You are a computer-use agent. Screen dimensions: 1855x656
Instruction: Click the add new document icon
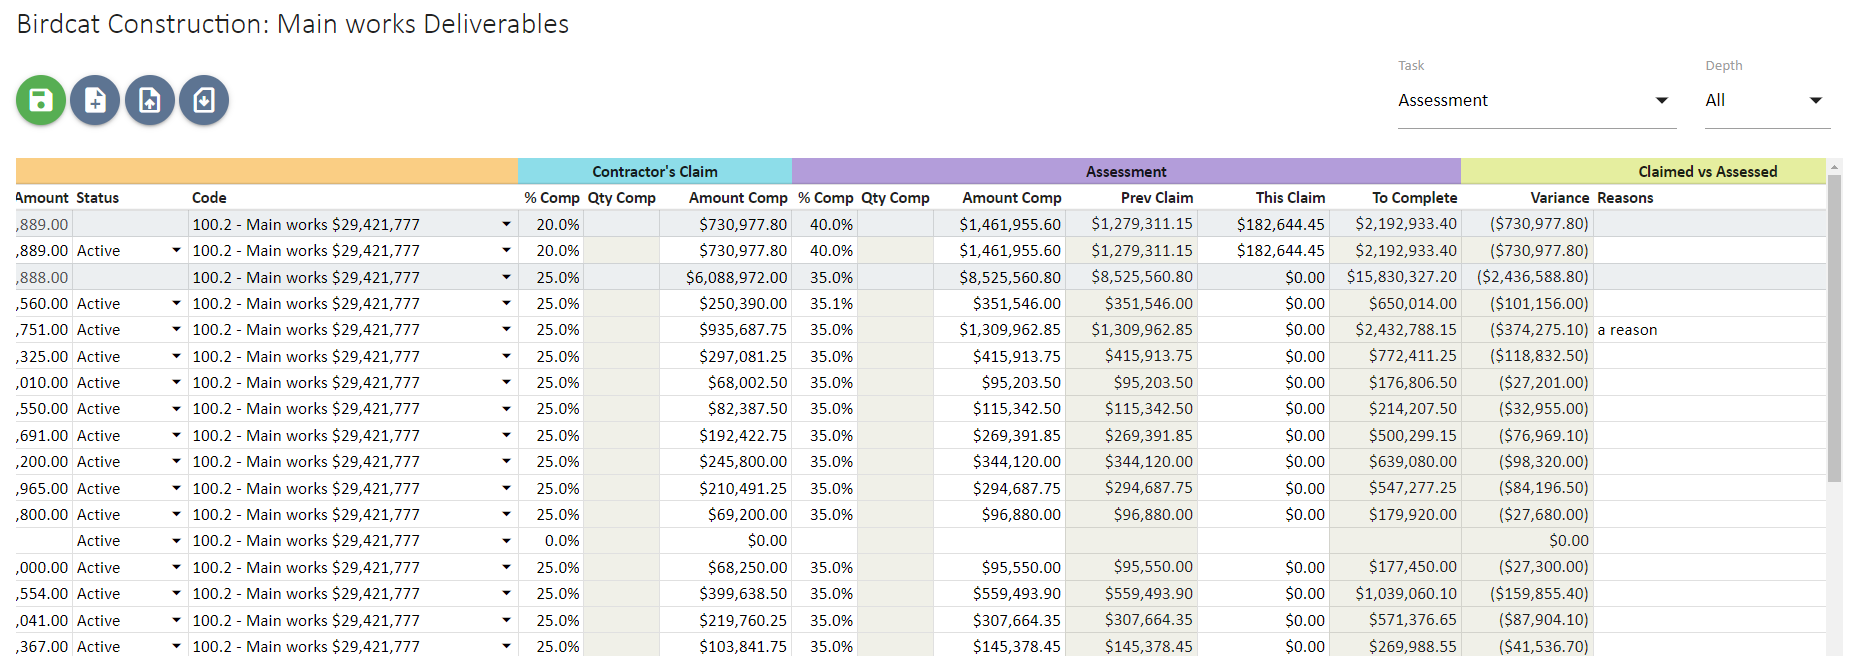(95, 100)
